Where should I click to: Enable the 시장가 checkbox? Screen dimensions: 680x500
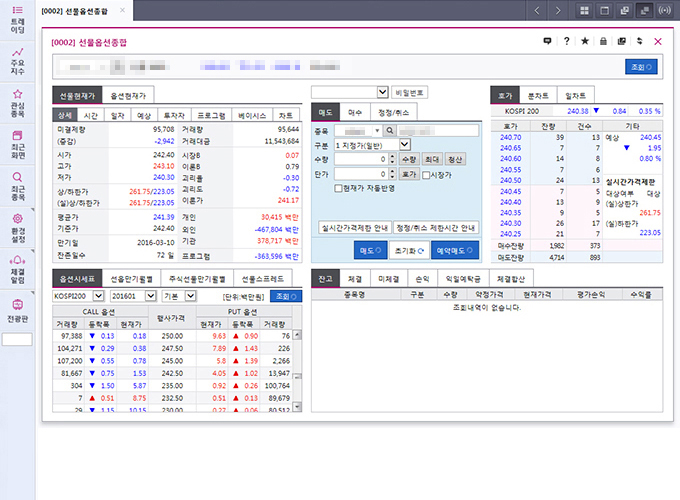pyautogui.click(x=426, y=173)
